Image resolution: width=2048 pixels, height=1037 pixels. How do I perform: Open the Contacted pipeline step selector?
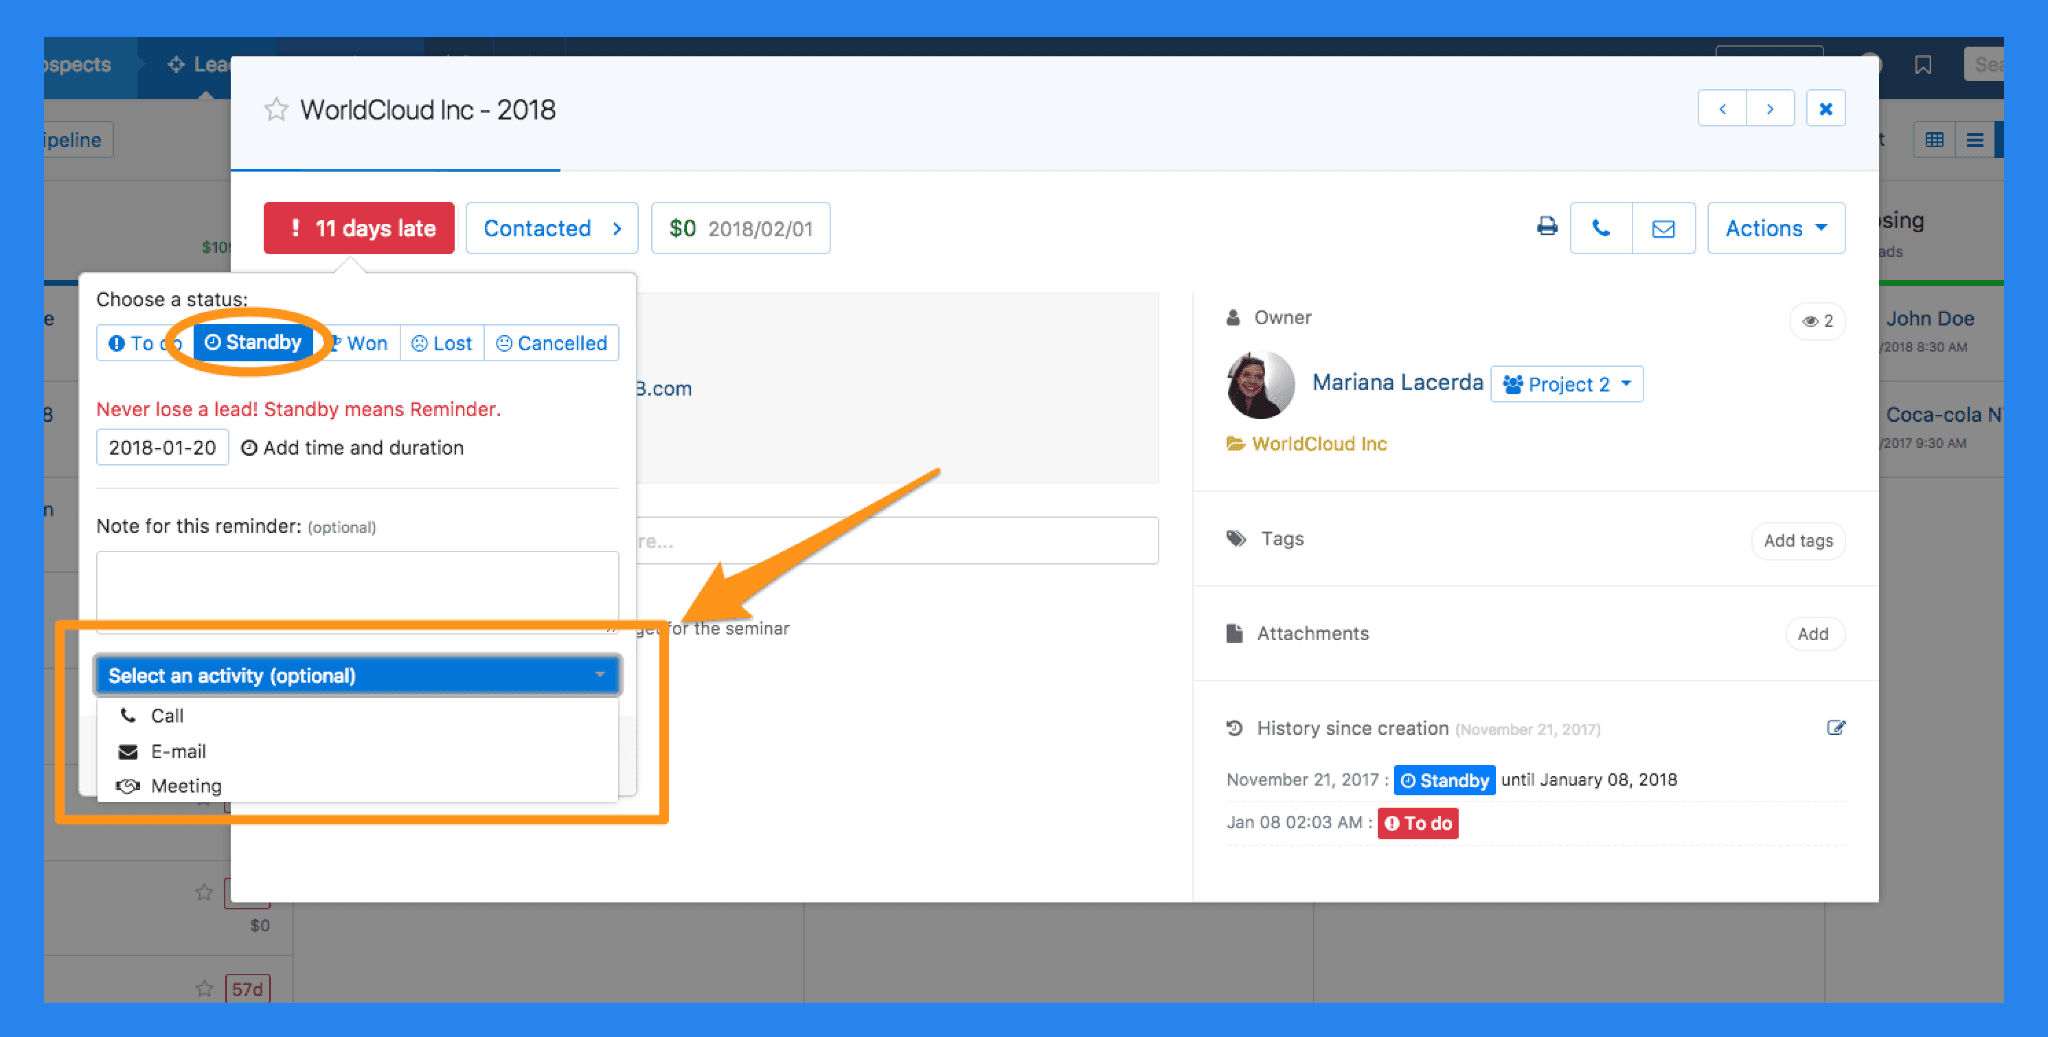(x=552, y=228)
